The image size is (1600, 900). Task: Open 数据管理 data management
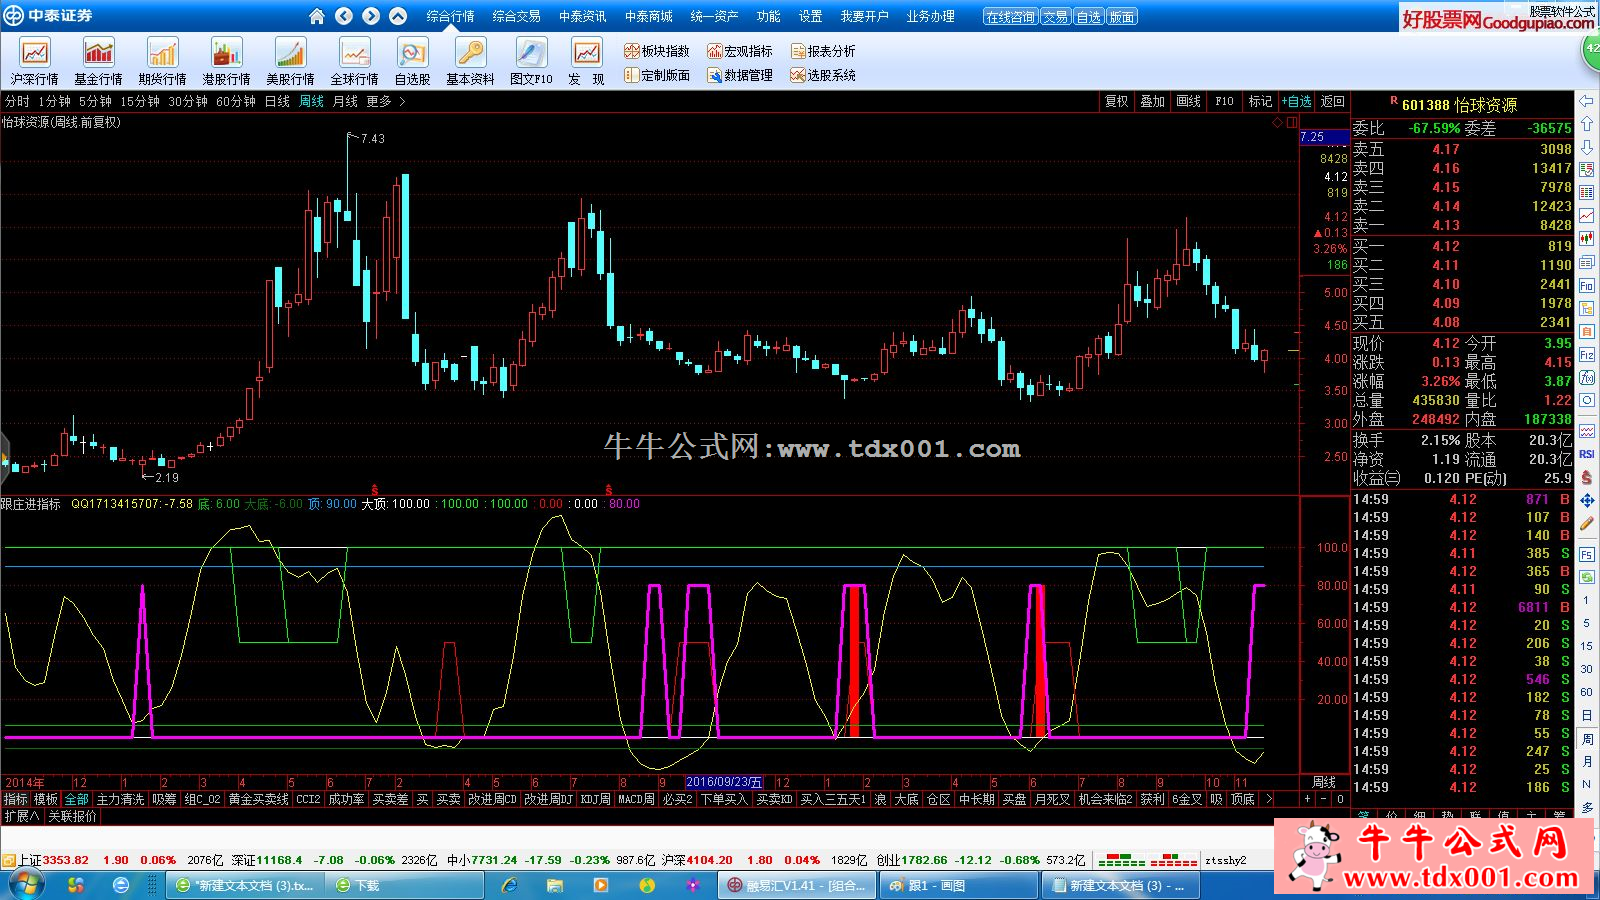(740, 75)
